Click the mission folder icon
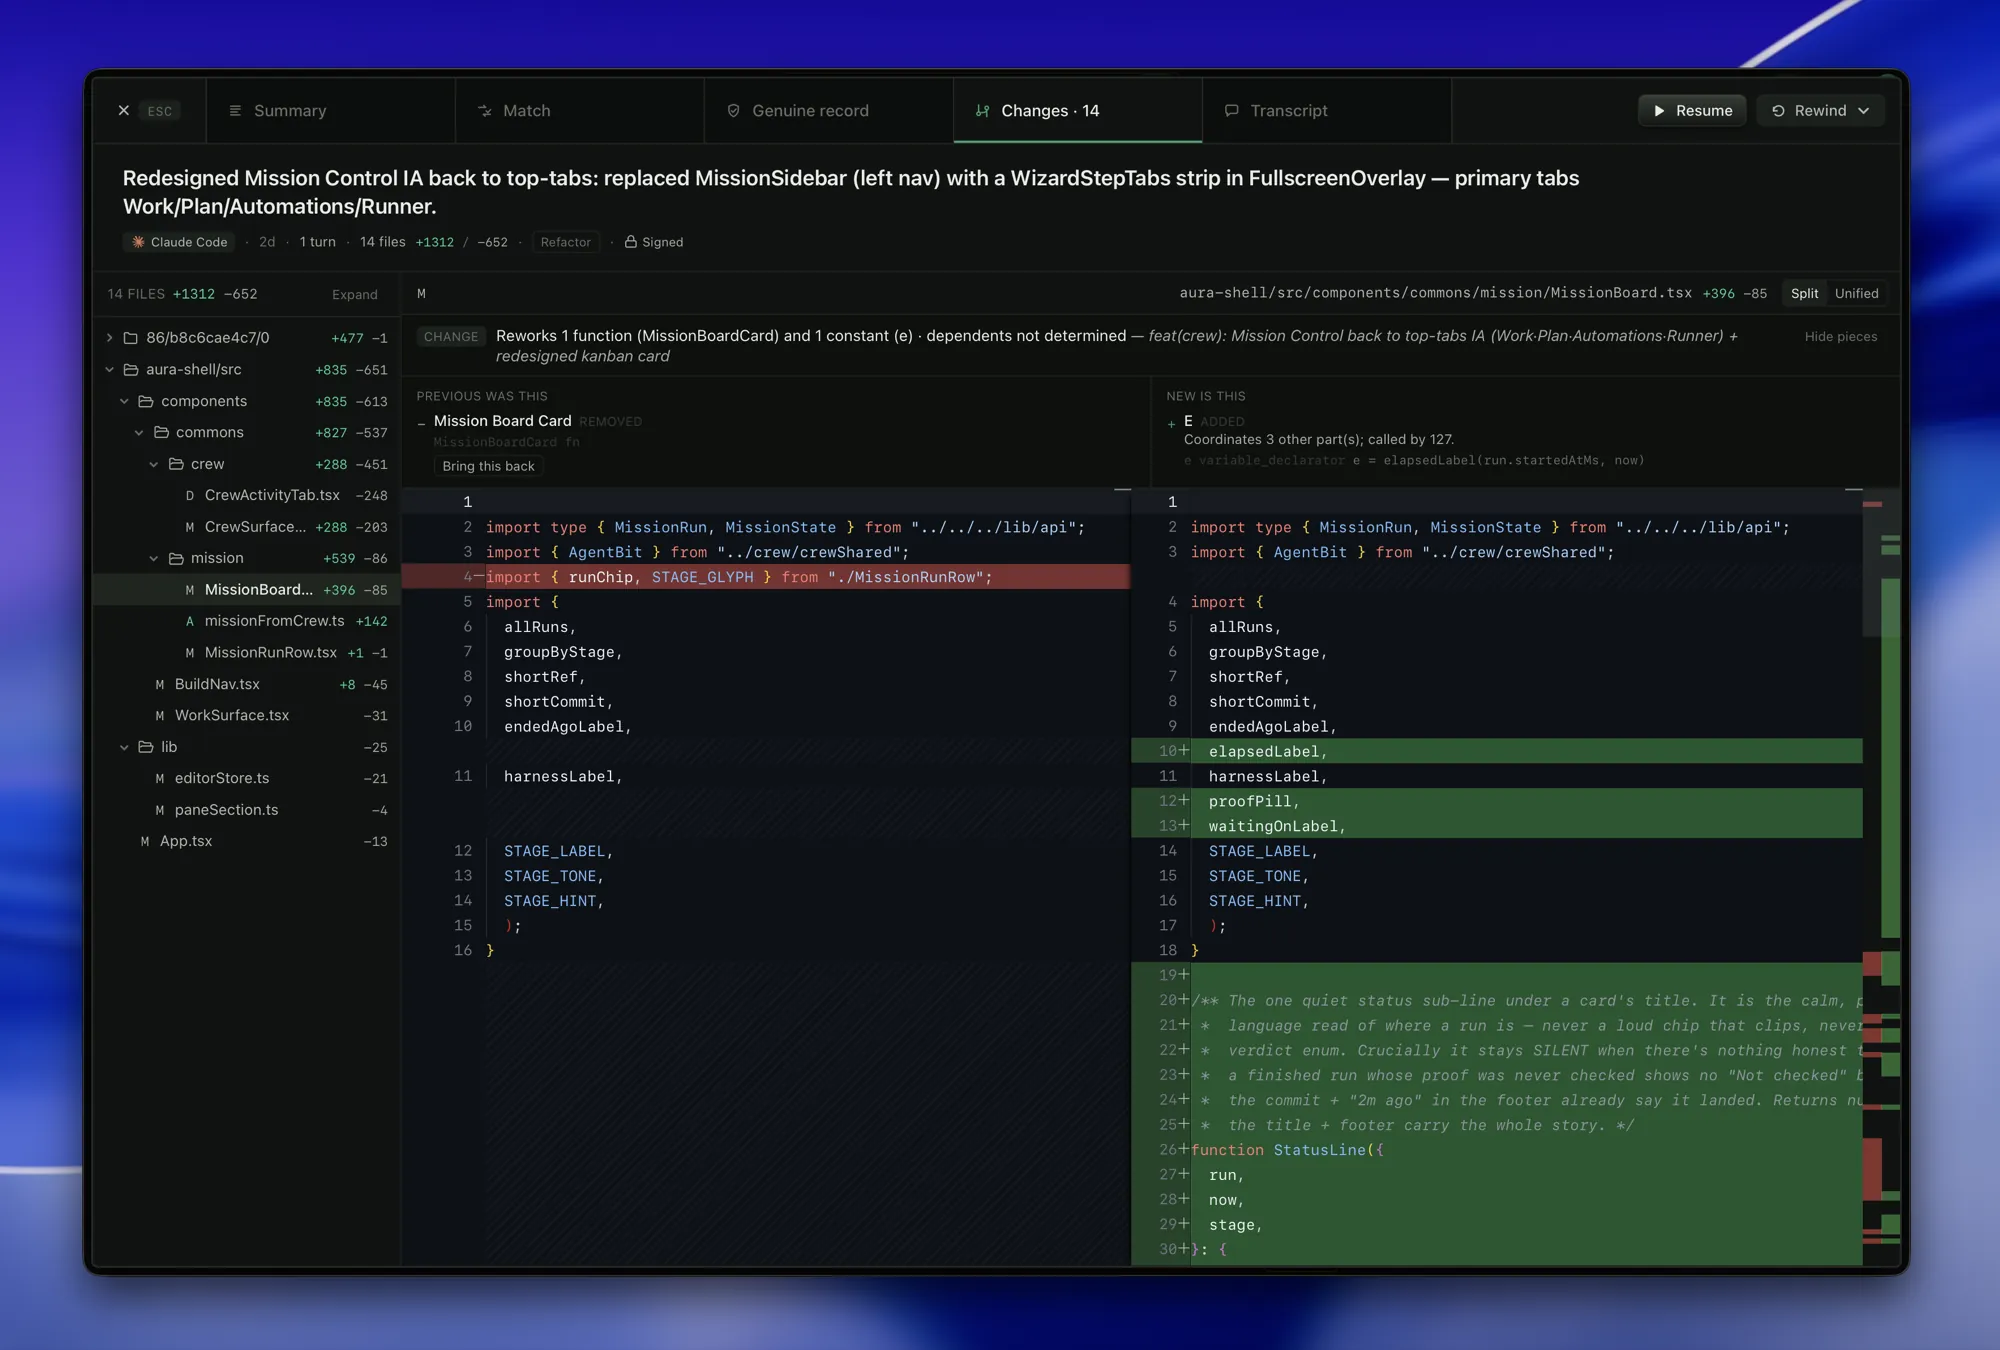The width and height of the screenshot is (2000, 1350). pyautogui.click(x=176, y=558)
